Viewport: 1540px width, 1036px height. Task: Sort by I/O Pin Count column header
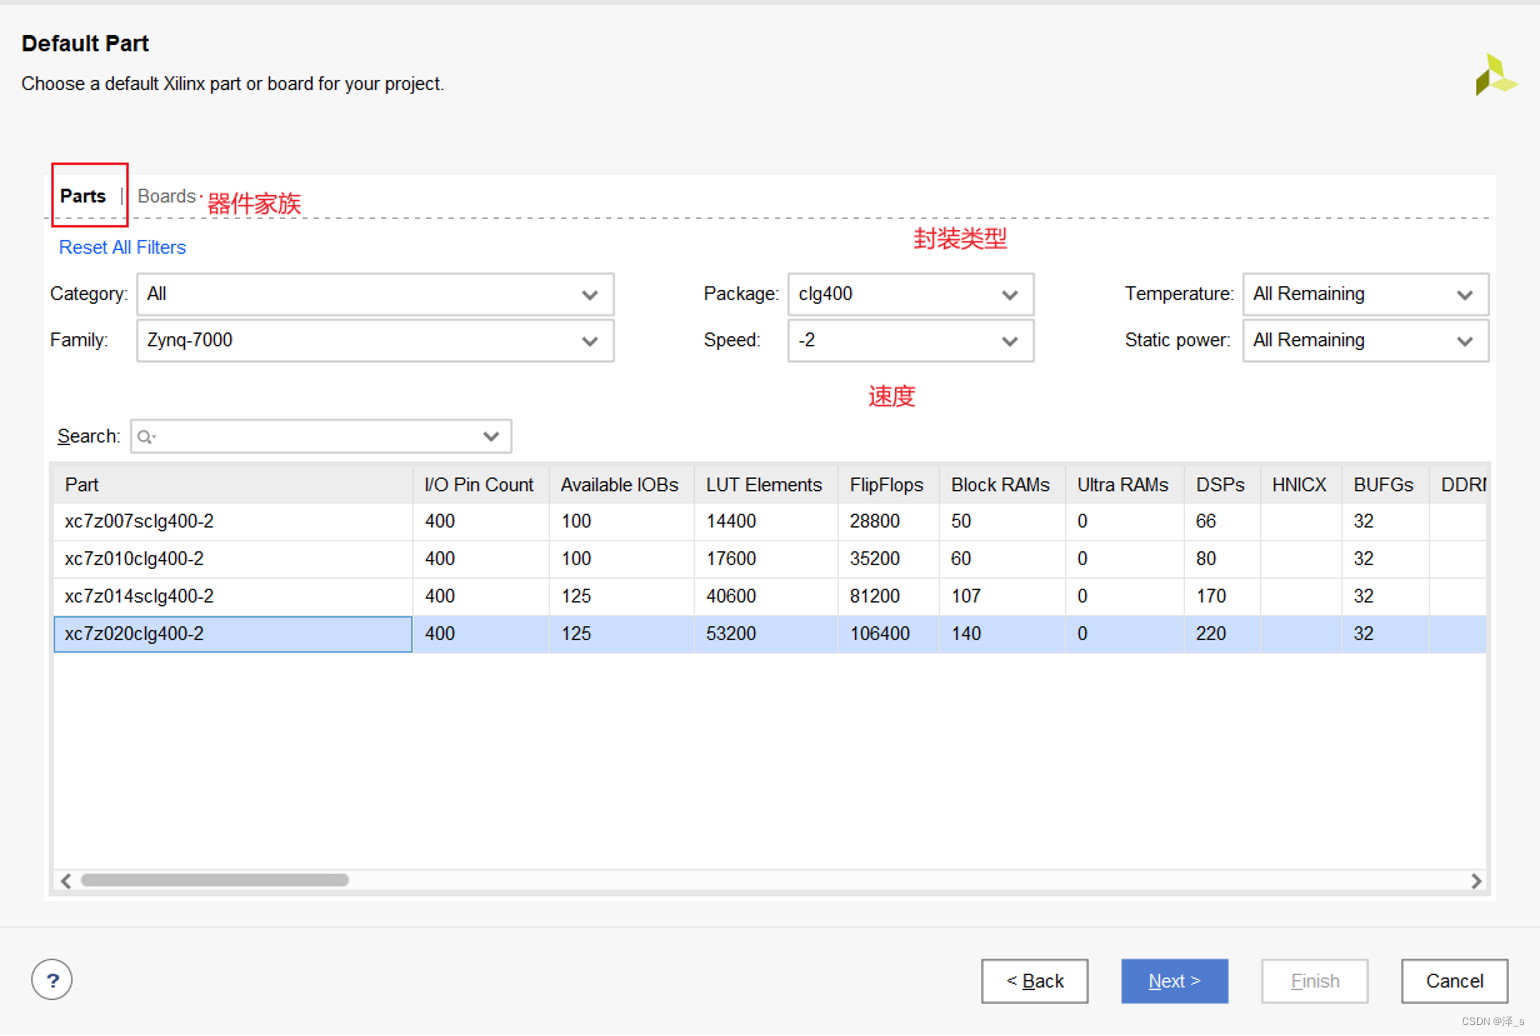pyautogui.click(x=481, y=485)
